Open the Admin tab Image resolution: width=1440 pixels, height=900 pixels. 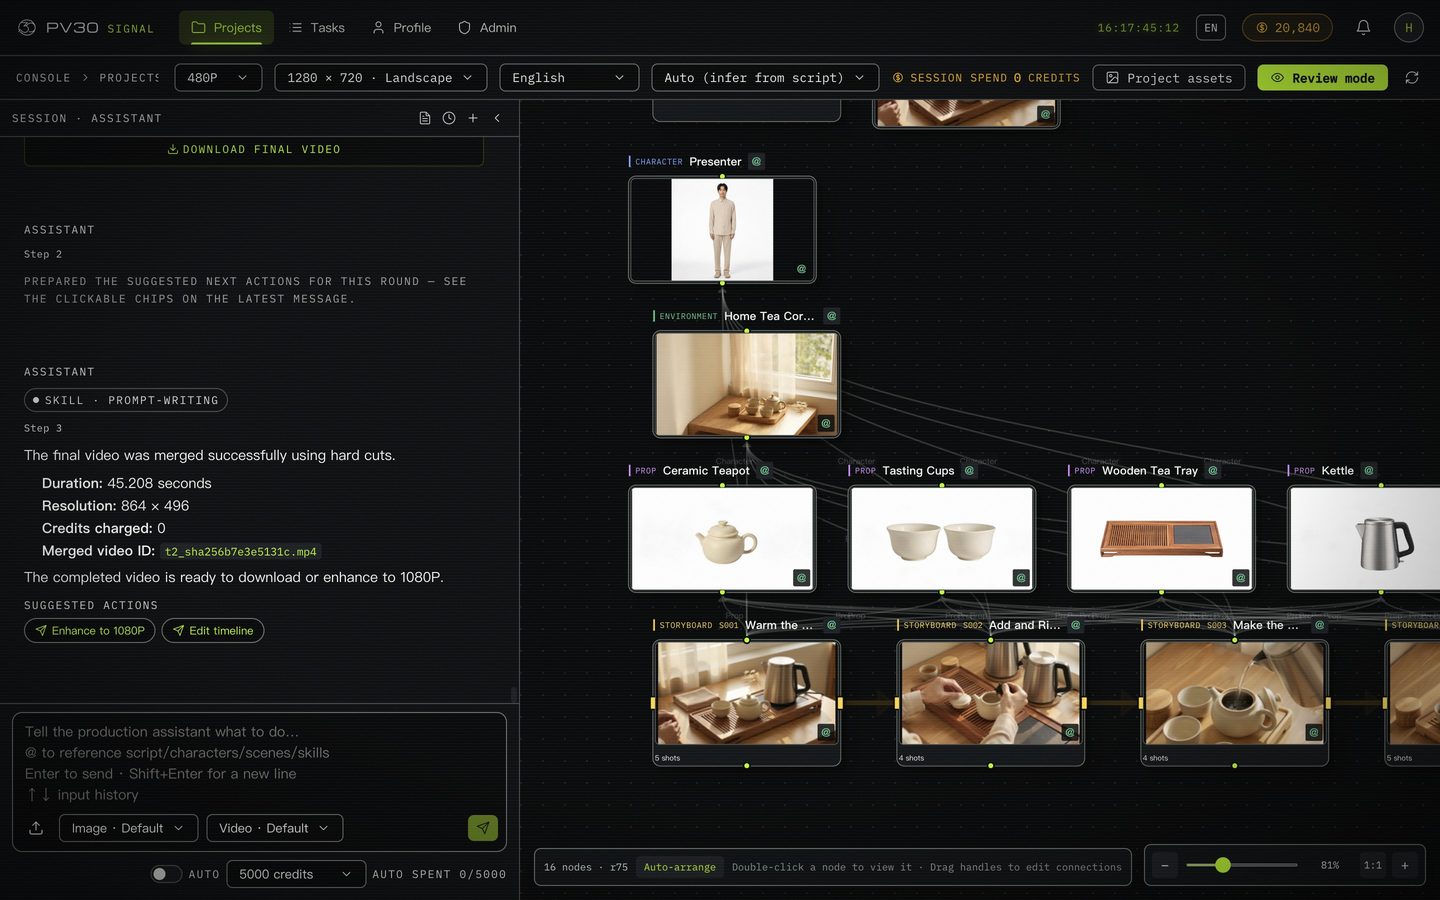pyautogui.click(x=487, y=28)
